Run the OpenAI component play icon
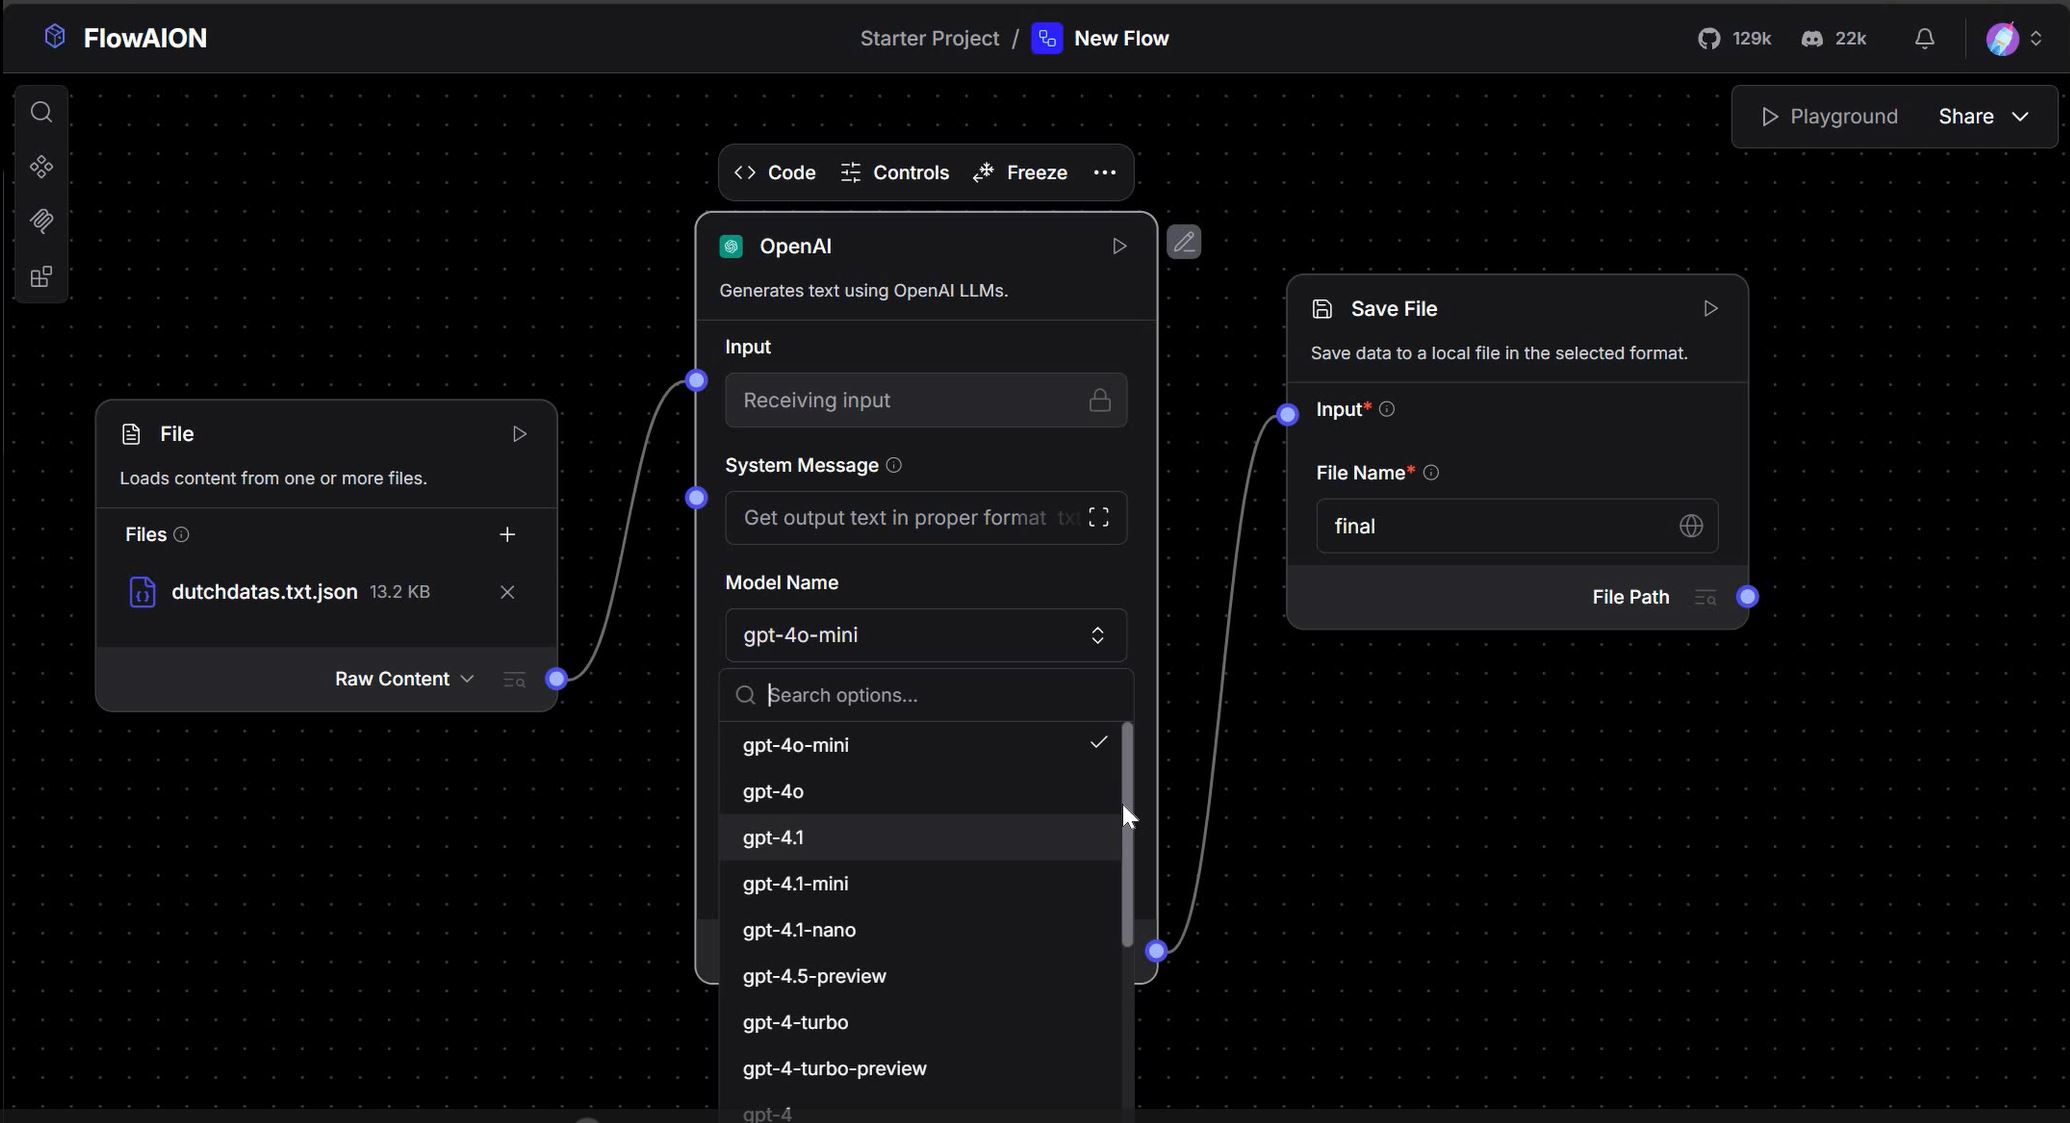 1119,246
